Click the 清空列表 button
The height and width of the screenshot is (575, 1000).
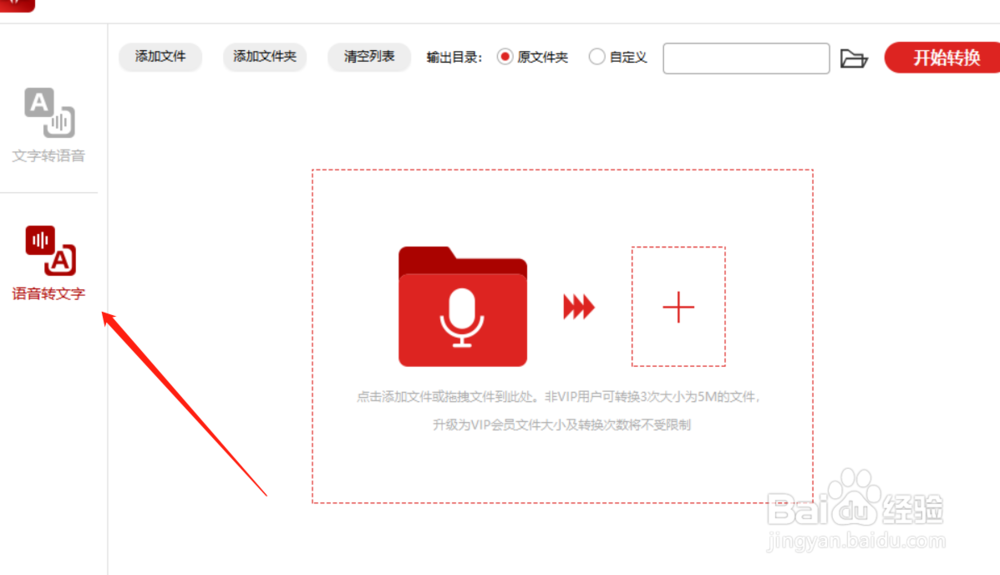coord(369,57)
